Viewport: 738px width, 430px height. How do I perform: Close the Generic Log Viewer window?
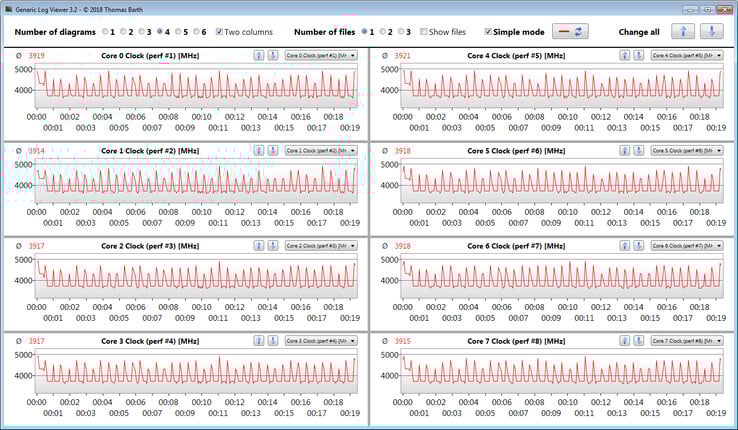(x=723, y=9)
